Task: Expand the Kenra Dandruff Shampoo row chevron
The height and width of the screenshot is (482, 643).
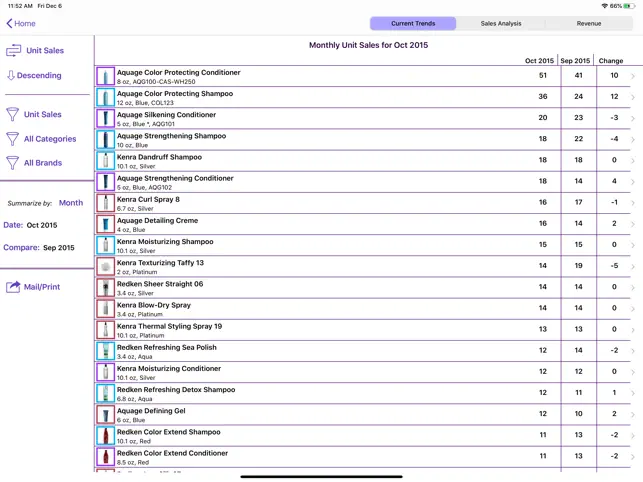Action: click(633, 161)
